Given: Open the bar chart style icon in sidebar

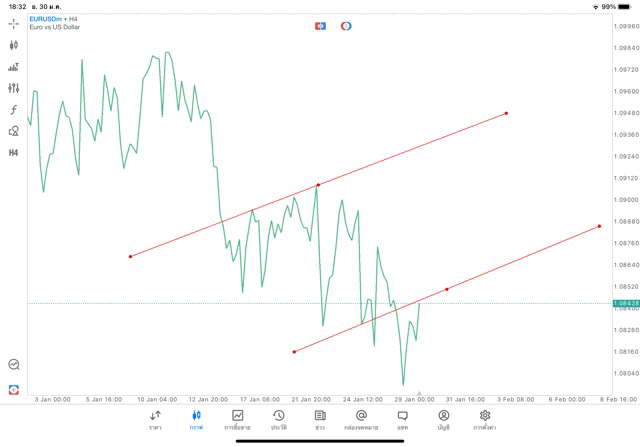Looking at the screenshot, I should (x=13, y=67).
